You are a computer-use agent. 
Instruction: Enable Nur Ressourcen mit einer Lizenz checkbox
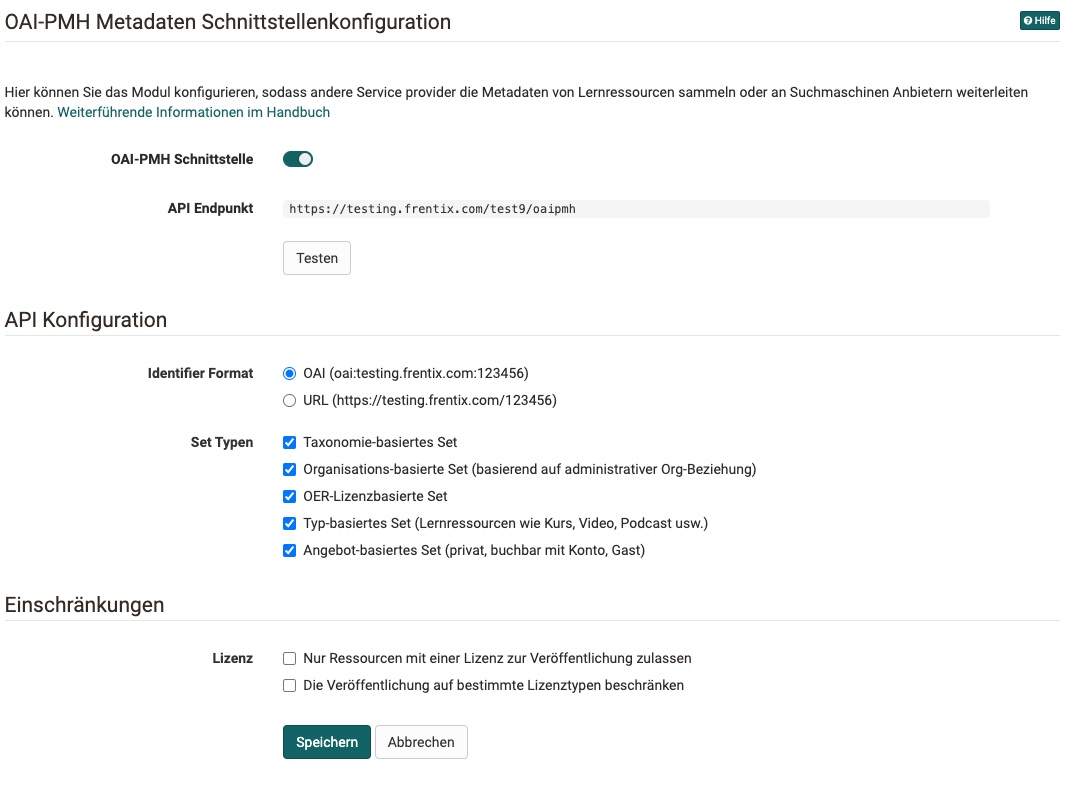click(290, 659)
